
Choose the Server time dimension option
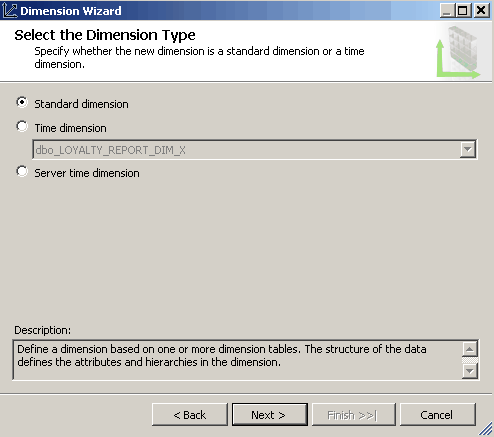[22, 171]
